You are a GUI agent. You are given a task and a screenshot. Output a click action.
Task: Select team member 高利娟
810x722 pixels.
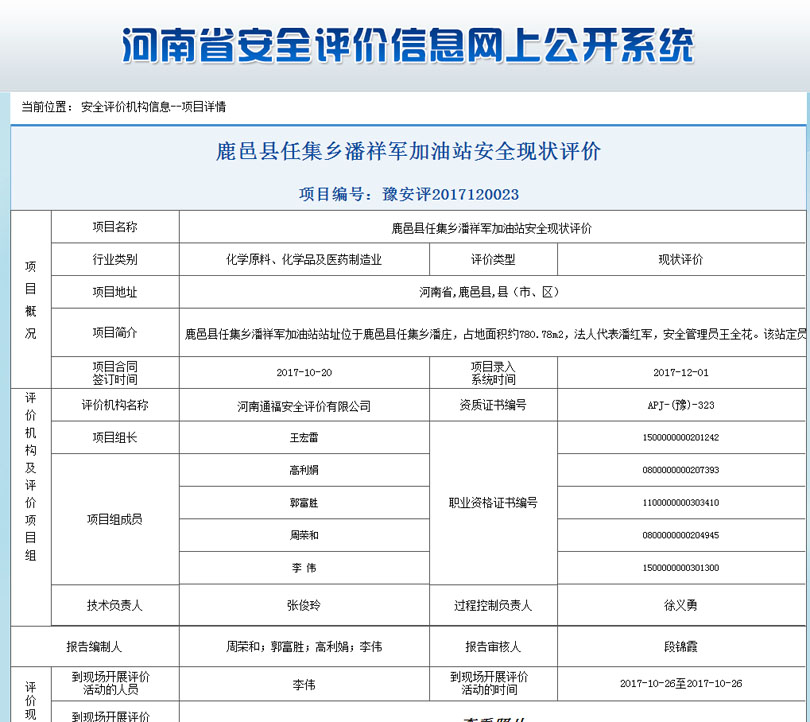(304, 470)
